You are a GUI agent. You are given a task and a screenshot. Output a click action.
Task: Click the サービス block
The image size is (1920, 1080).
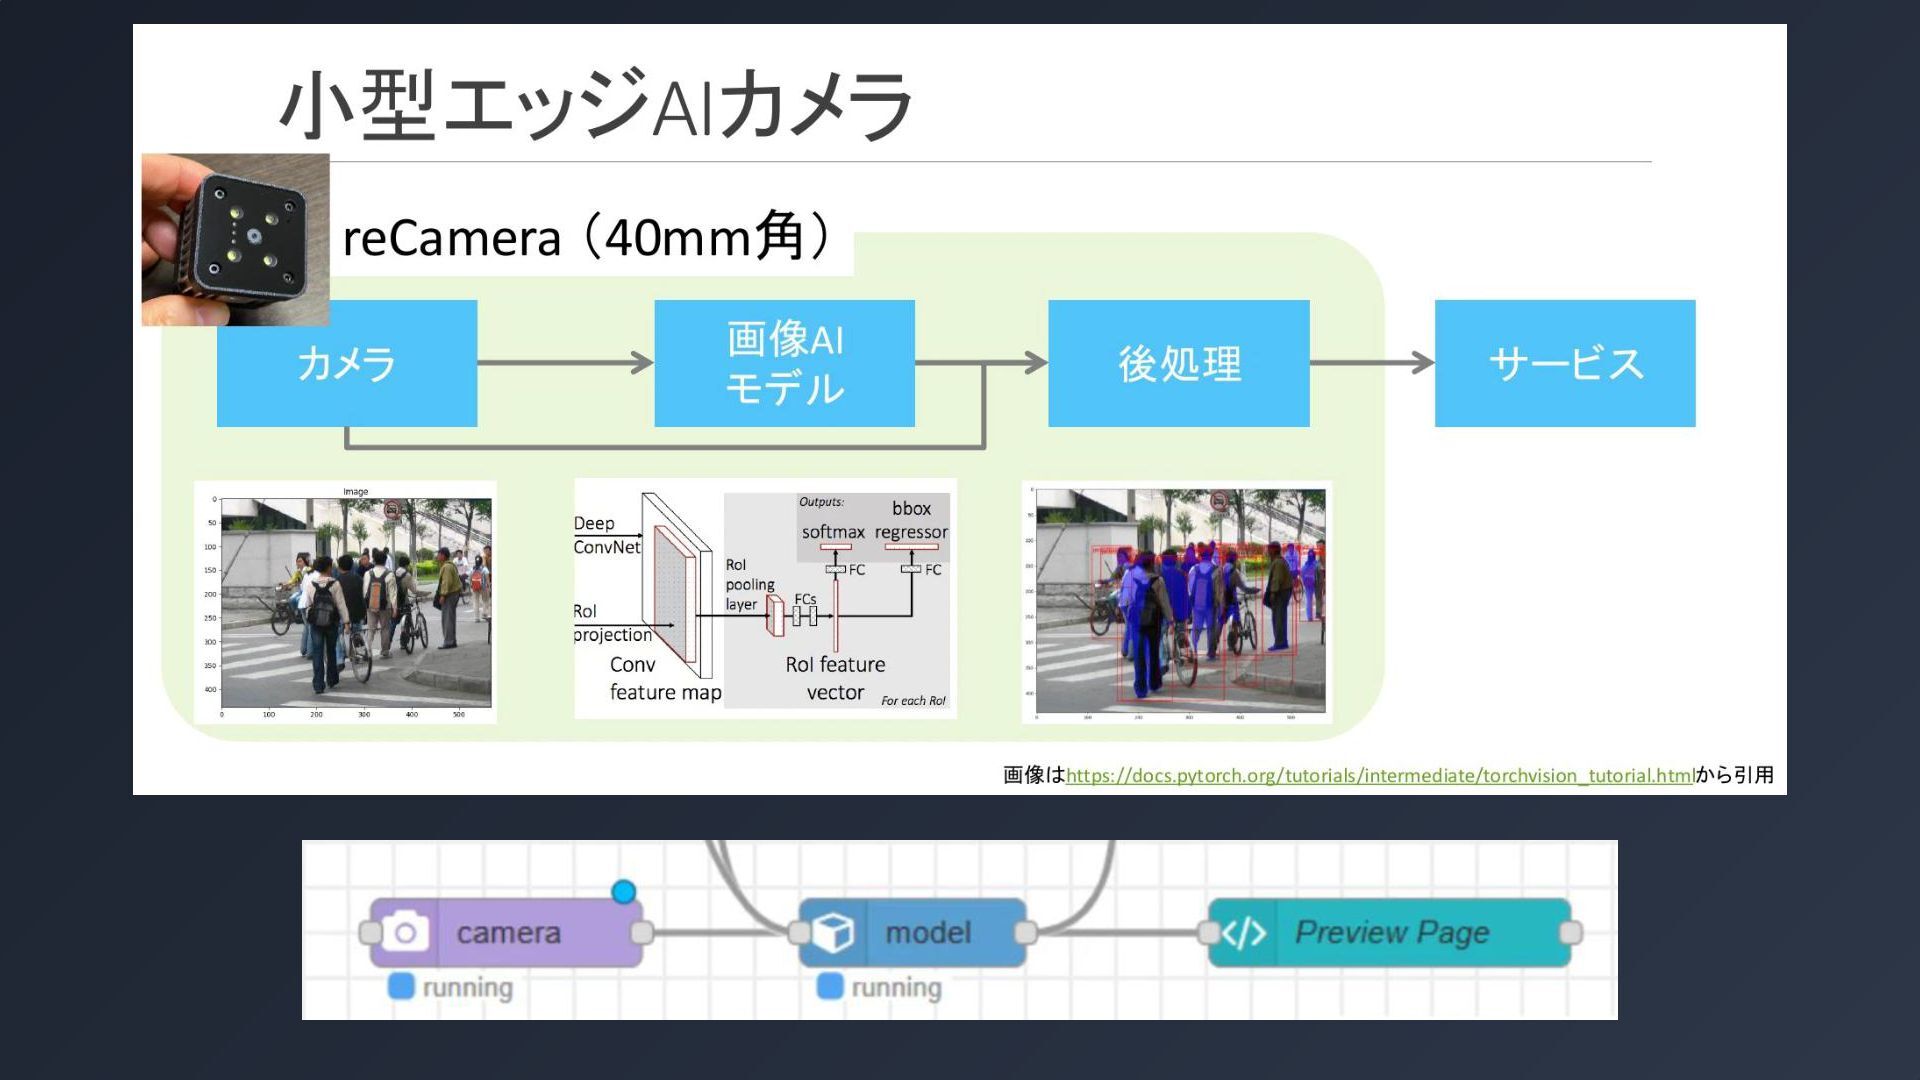[1564, 363]
